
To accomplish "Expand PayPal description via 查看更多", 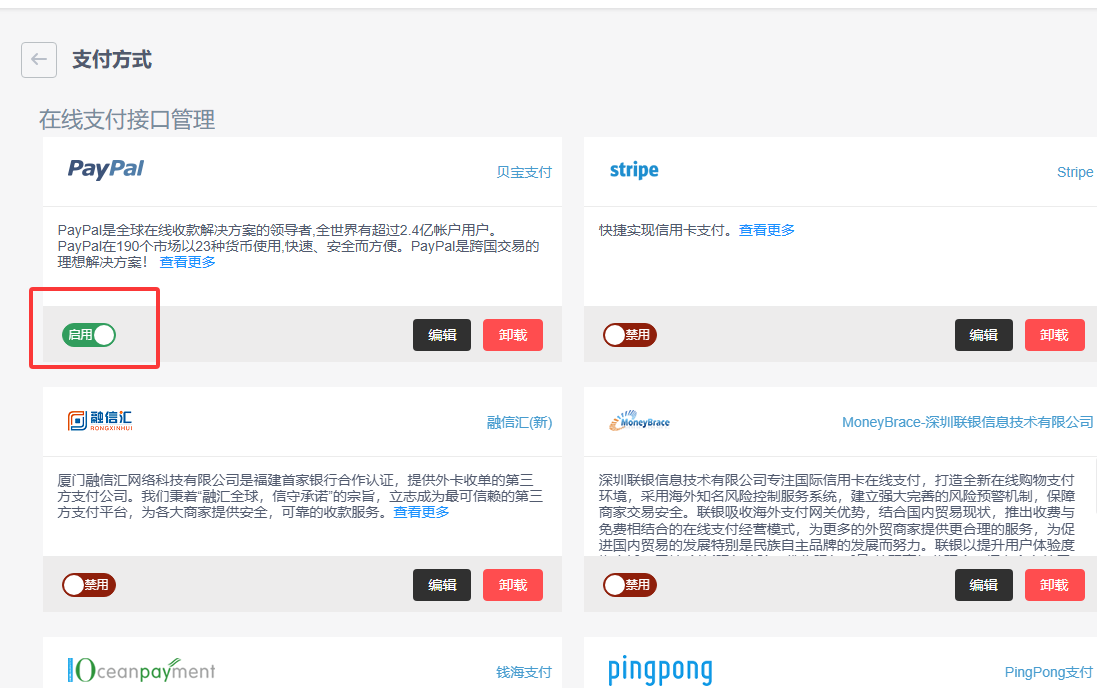I will [187, 262].
